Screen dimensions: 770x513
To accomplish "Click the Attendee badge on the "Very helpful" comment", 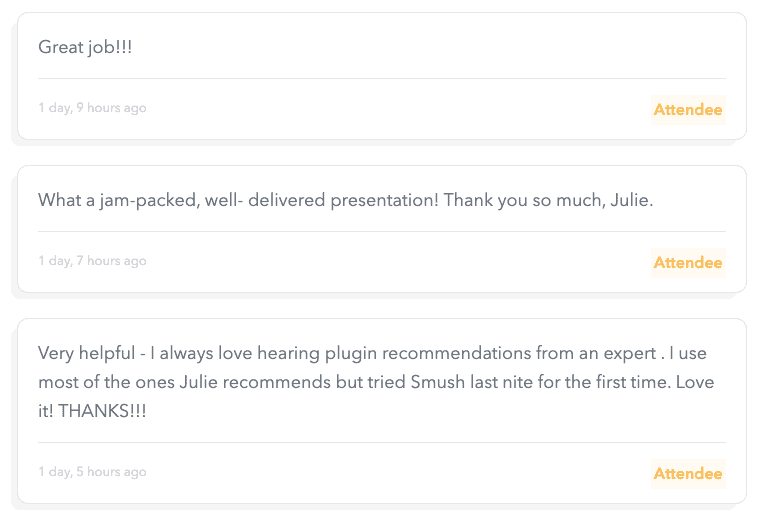I will [688, 474].
